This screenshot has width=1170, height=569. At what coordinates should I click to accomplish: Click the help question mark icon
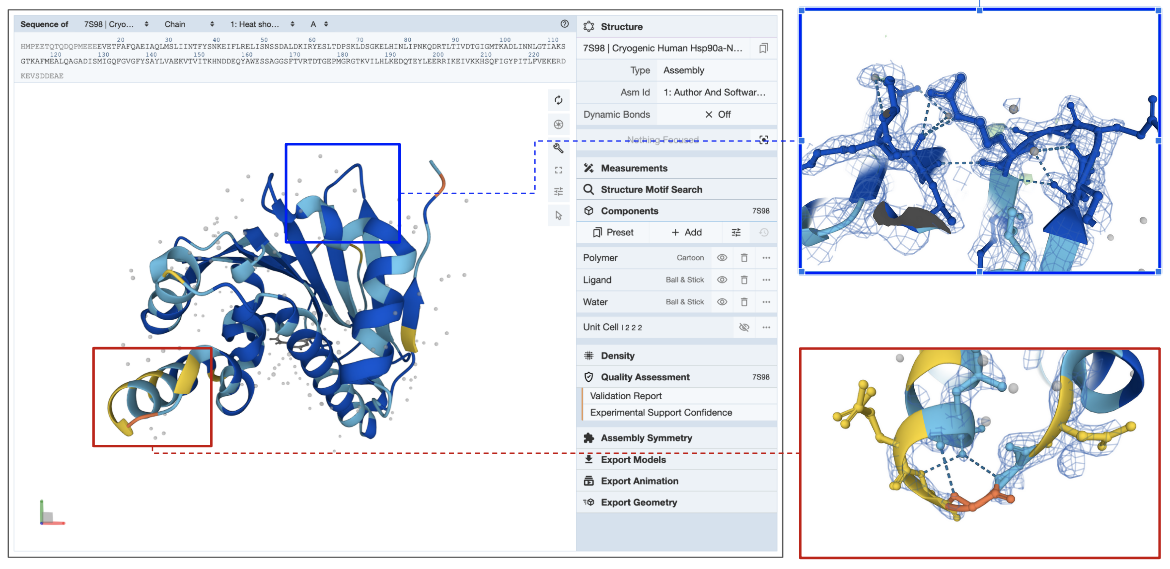[x=564, y=23]
